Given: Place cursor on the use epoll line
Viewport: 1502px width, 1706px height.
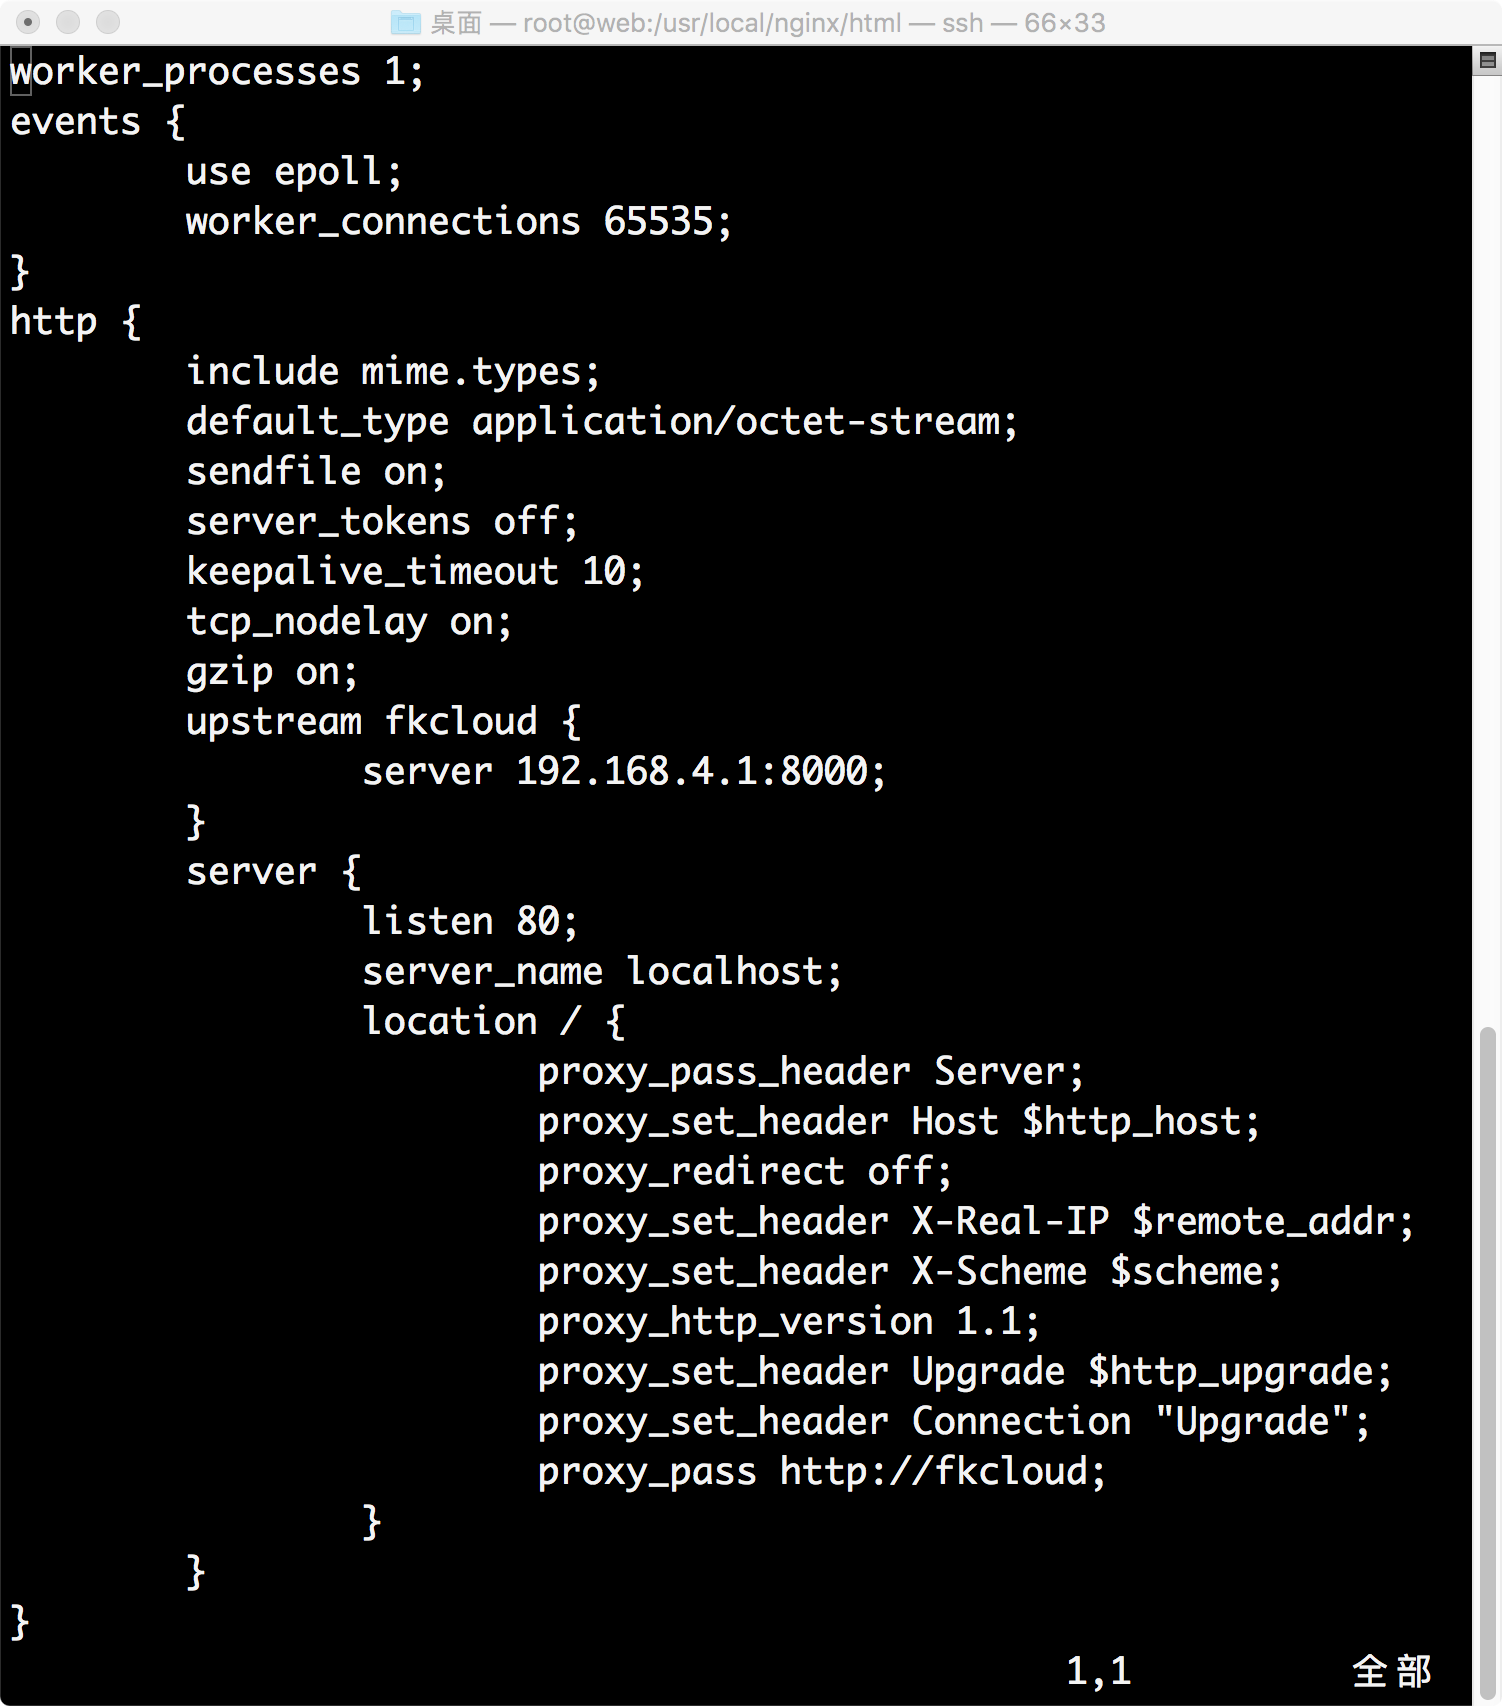Looking at the screenshot, I should coord(293,171).
